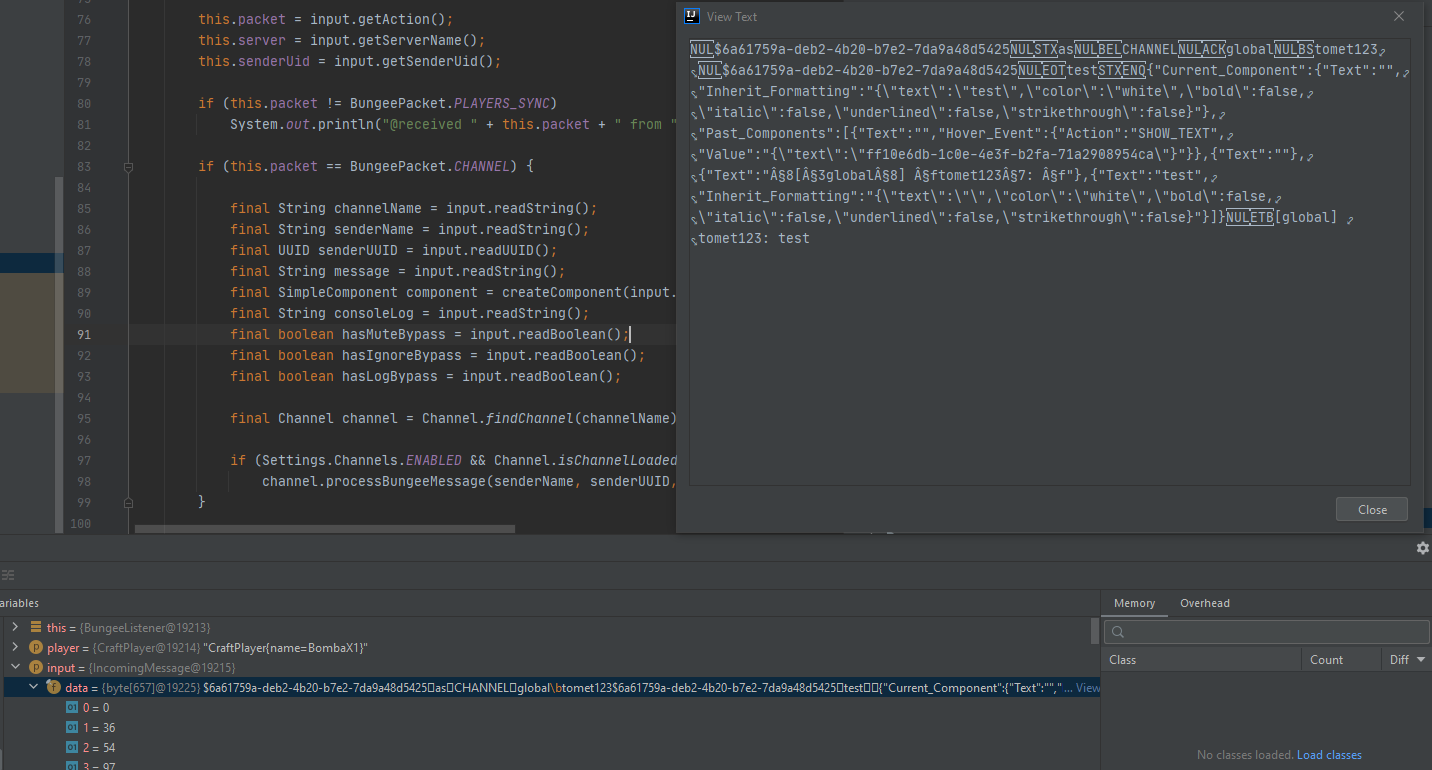Screen dimensions: 1432x770
Task: Expand the player CraftPlayer variable
Action: [x=17, y=647]
